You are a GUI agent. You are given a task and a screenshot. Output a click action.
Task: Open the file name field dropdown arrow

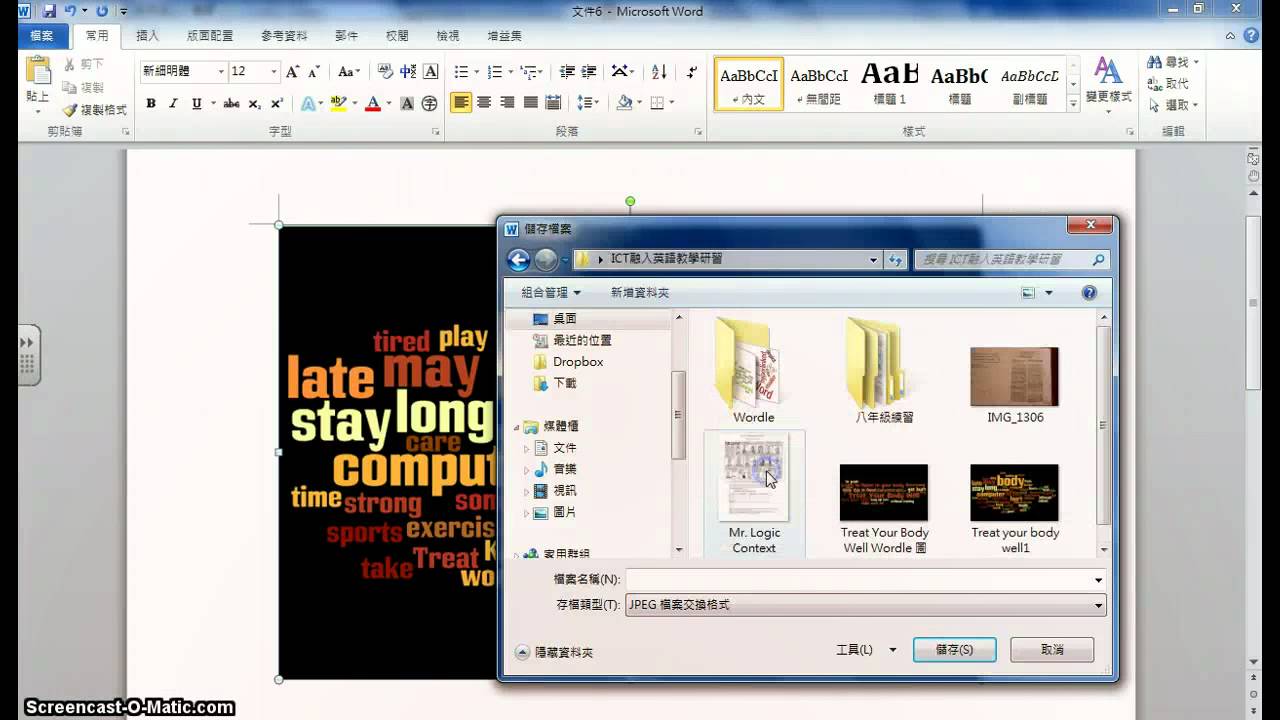(1098, 580)
